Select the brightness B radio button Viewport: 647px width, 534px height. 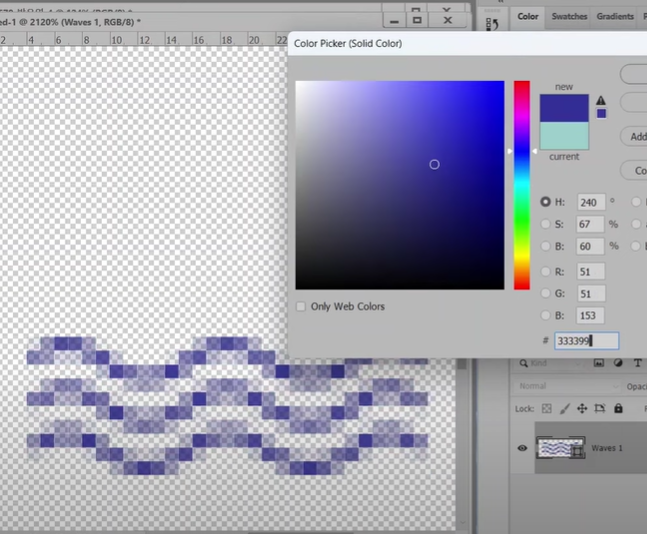[545, 246]
